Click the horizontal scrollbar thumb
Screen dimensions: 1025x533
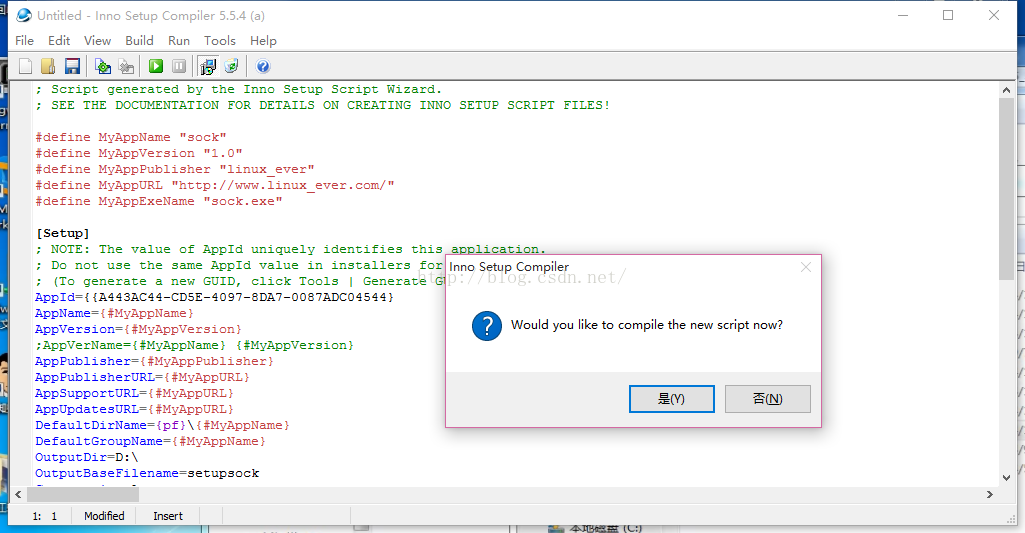point(83,494)
